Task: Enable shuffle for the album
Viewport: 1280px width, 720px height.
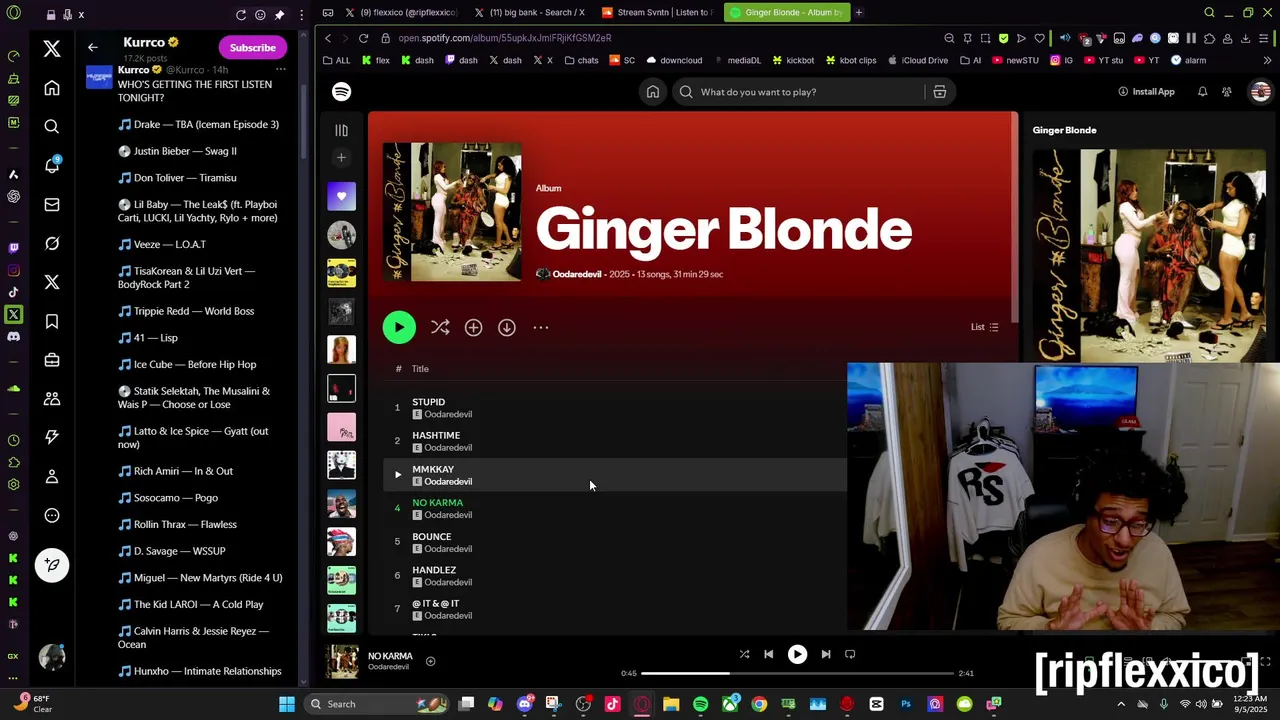Action: (440, 327)
